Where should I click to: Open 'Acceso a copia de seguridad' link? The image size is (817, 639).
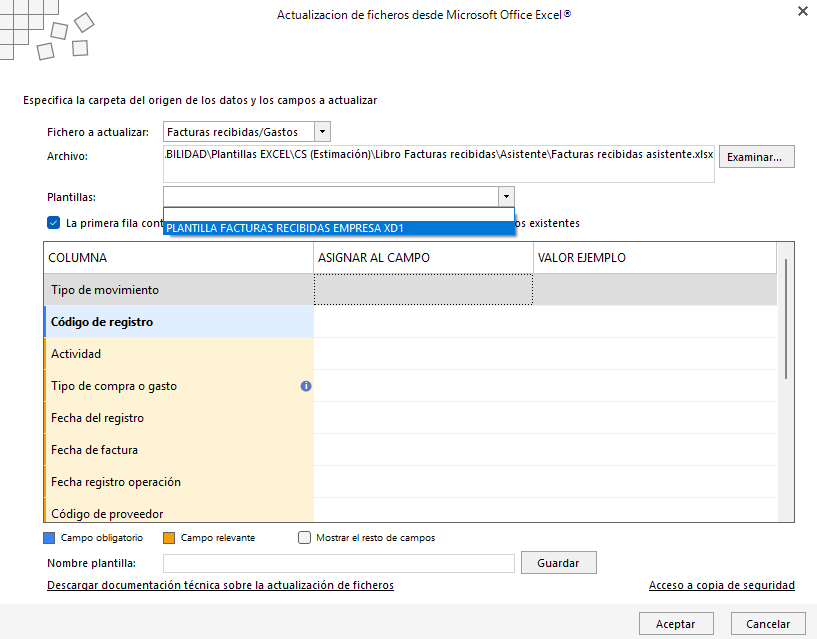[x=722, y=585]
